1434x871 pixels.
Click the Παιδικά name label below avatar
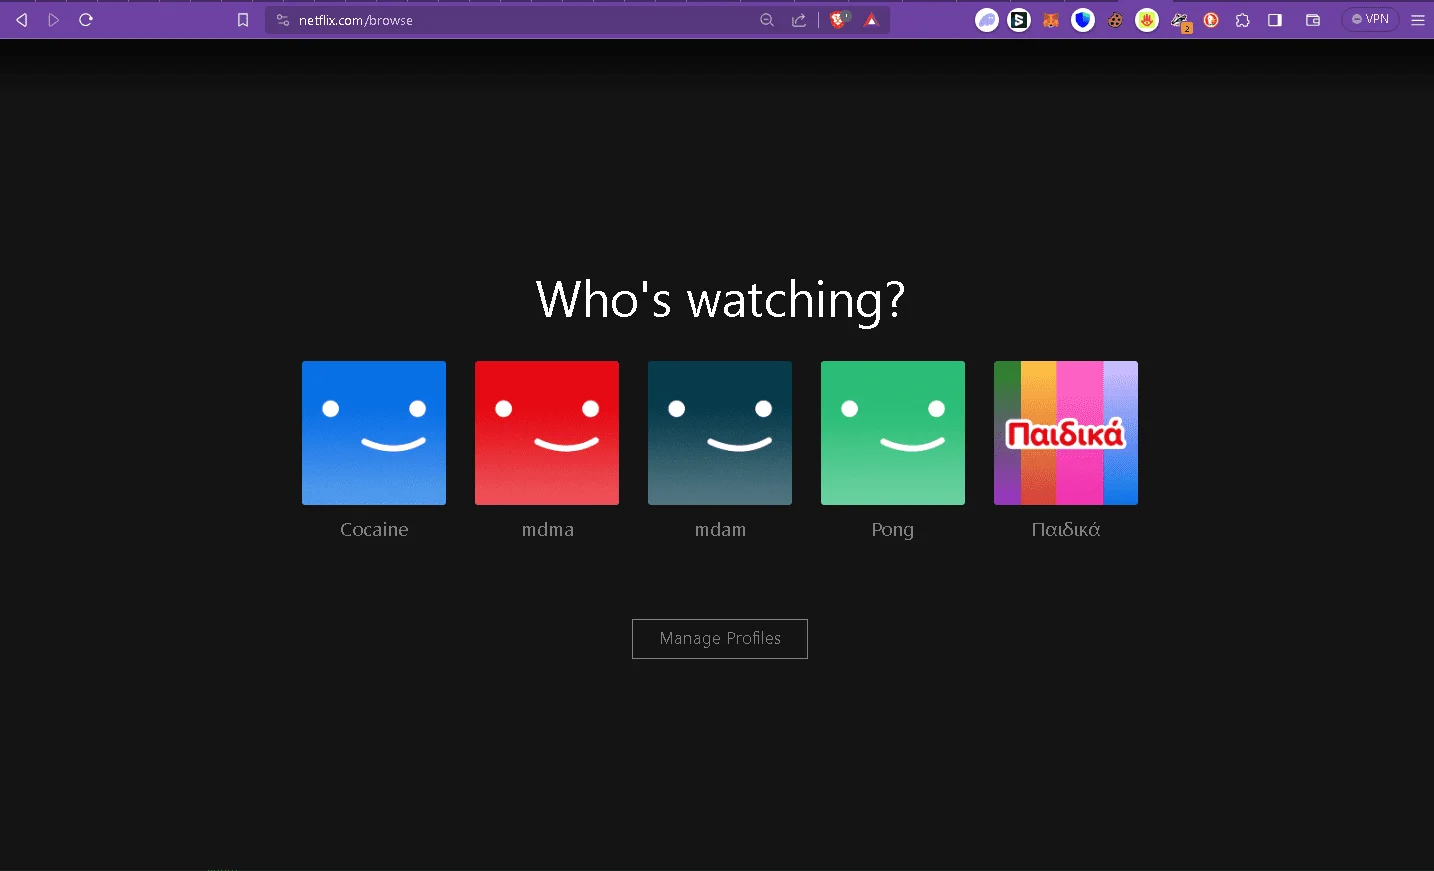coord(1066,530)
